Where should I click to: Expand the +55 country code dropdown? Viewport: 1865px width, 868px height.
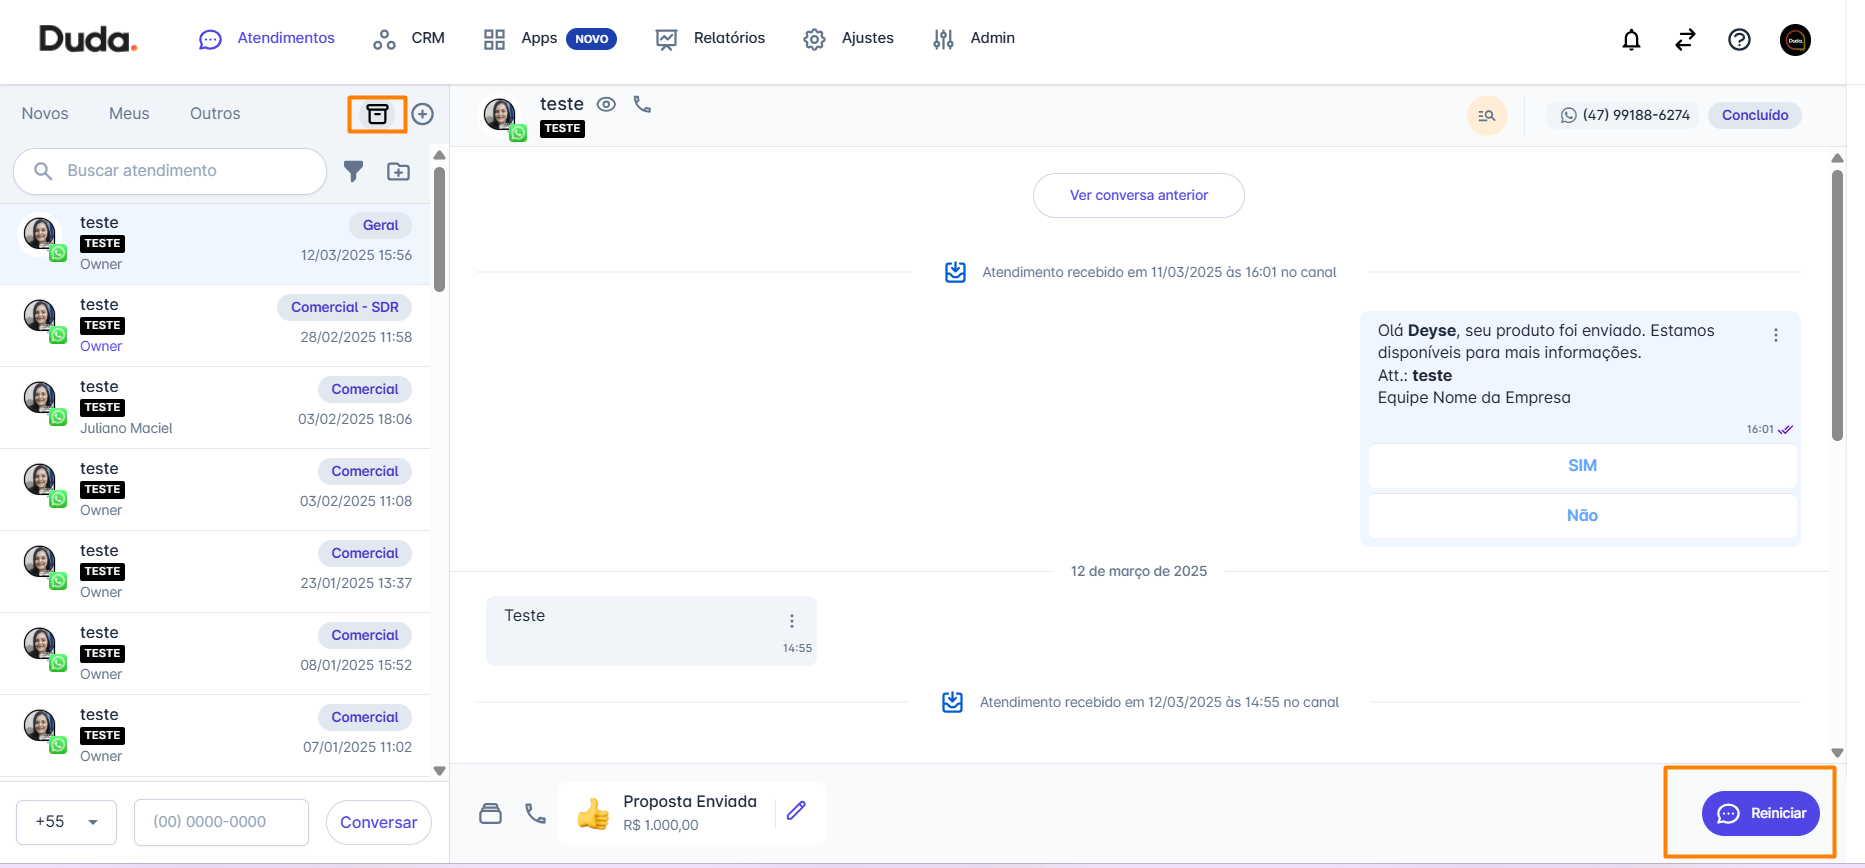(x=66, y=822)
